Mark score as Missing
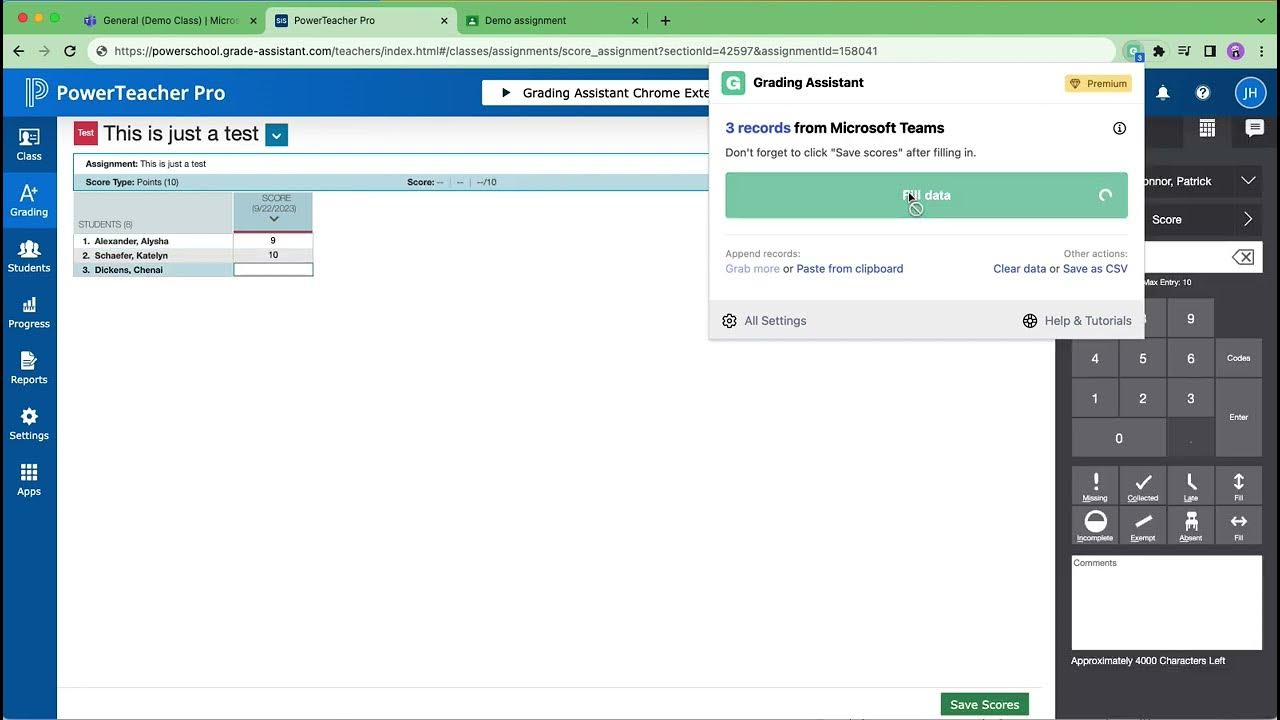The width and height of the screenshot is (1280, 720). tap(1095, 486)
